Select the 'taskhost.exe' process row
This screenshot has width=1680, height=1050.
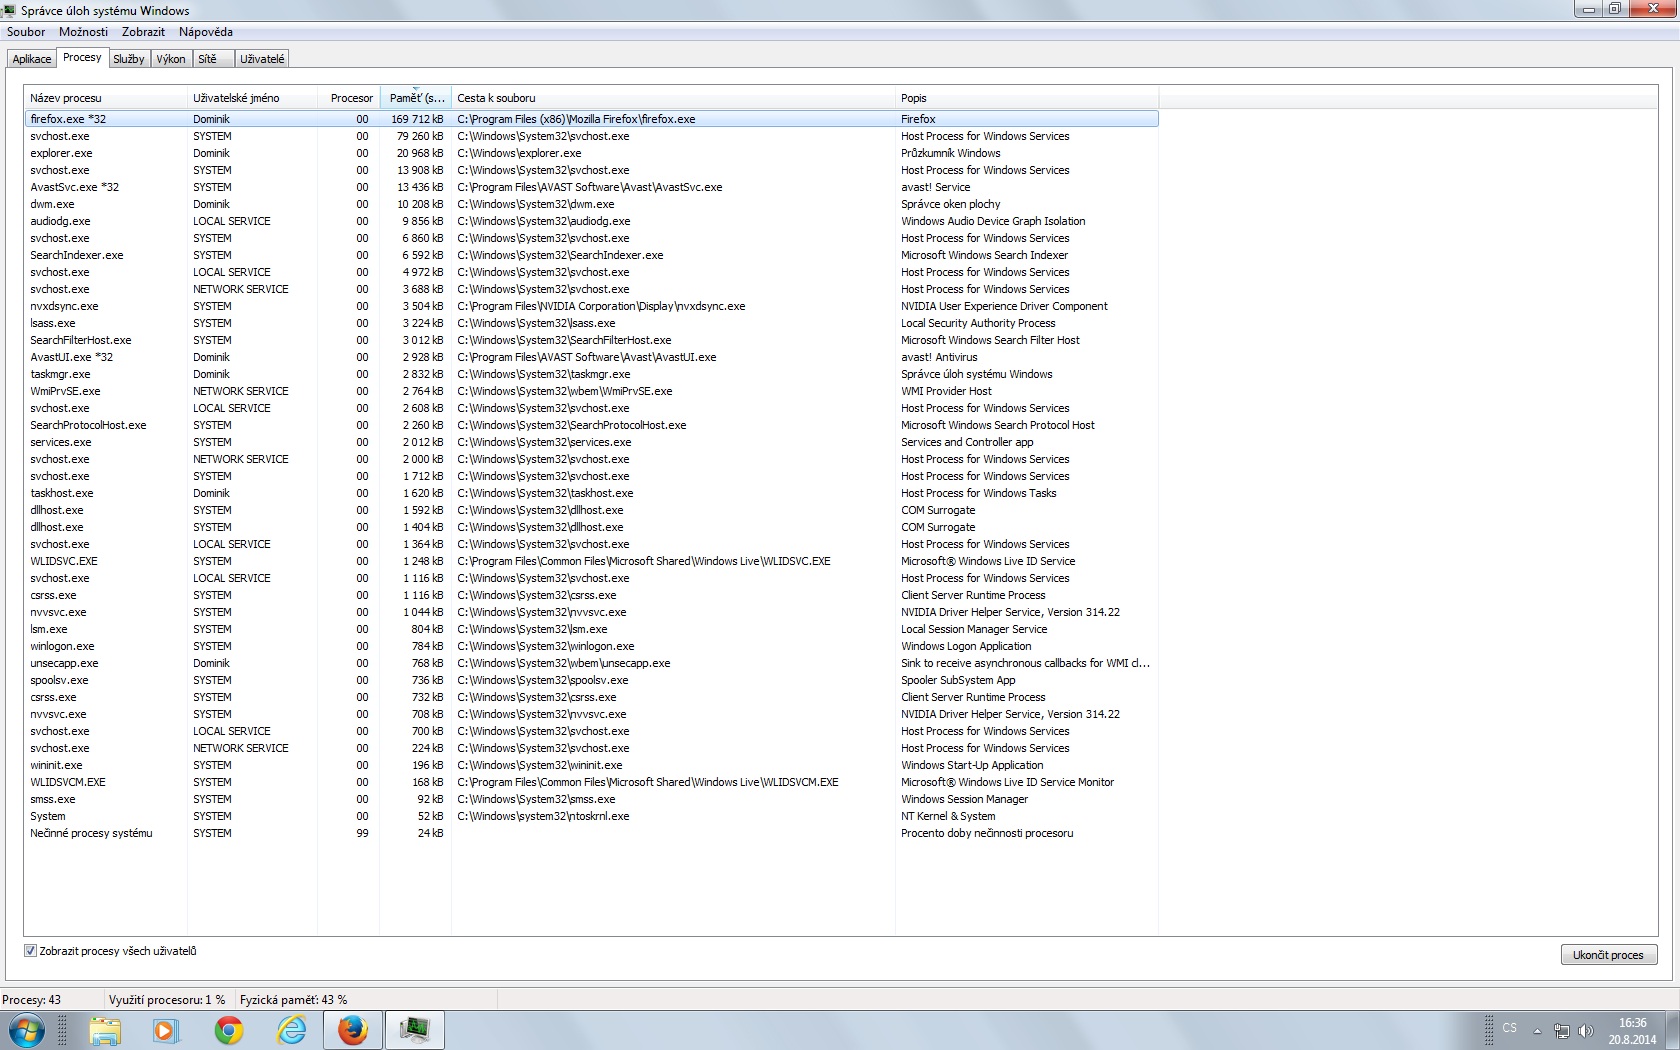592,493
